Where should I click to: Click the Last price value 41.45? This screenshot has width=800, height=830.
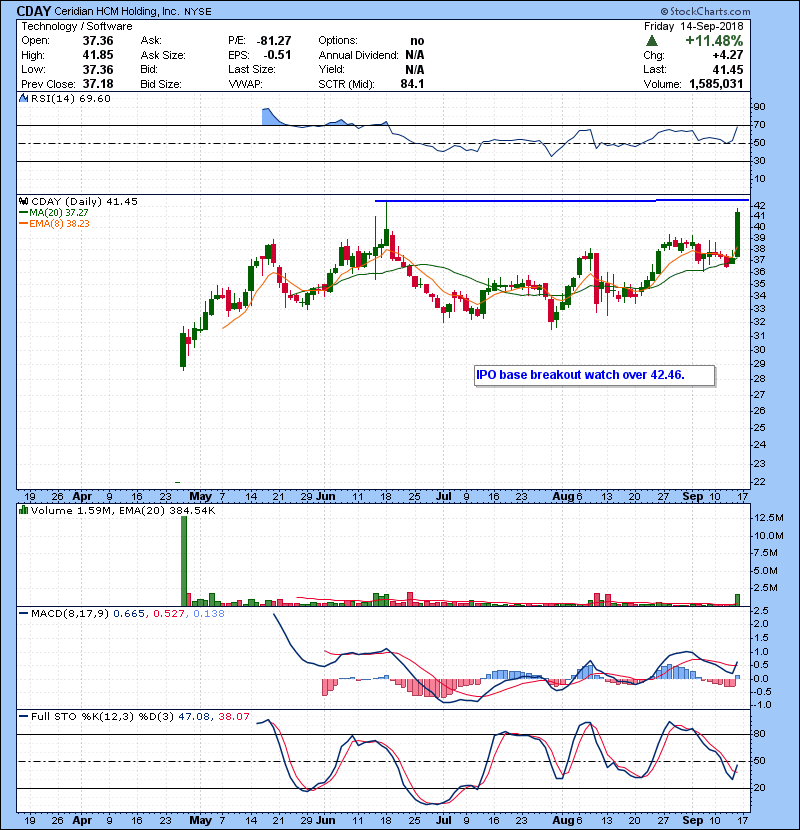pyautogui.click(x=728, y=69)
